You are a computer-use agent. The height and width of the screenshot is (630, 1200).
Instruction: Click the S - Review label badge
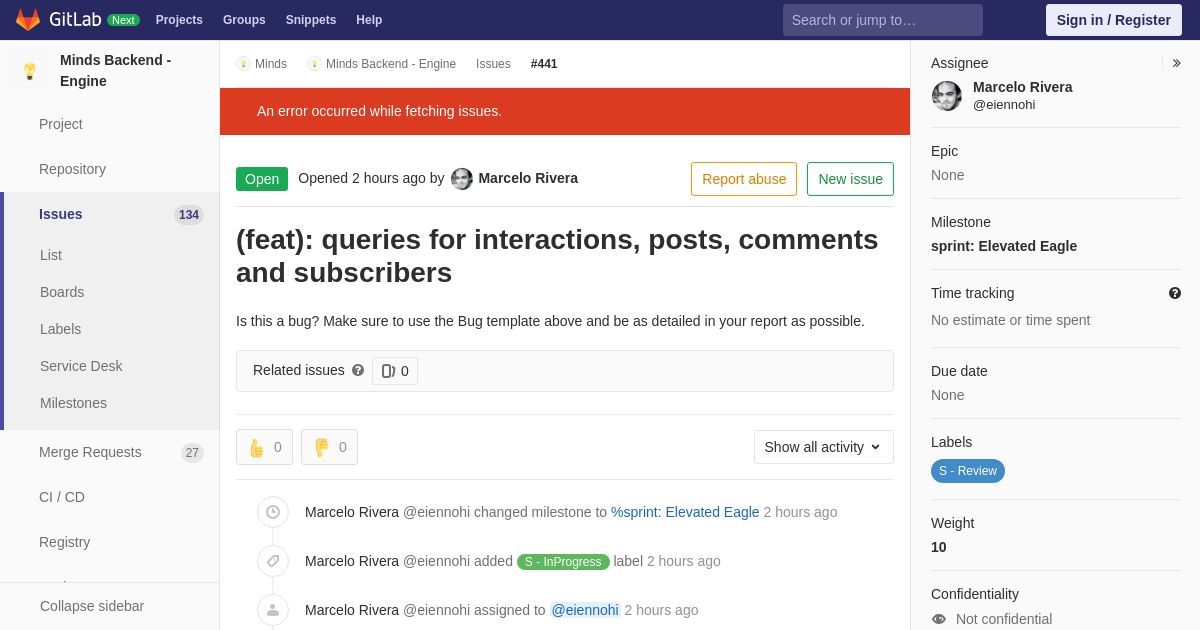(968, 471)
